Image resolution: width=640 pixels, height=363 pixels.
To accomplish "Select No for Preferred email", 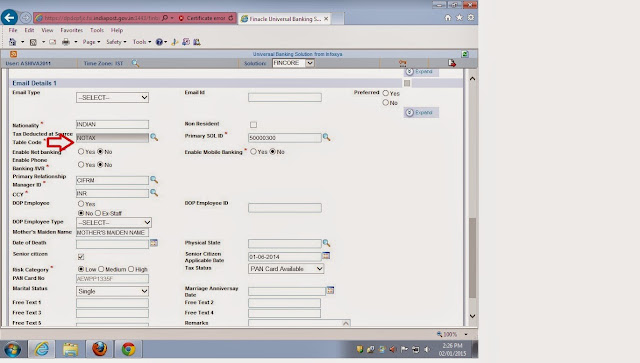I will point(386,102).
